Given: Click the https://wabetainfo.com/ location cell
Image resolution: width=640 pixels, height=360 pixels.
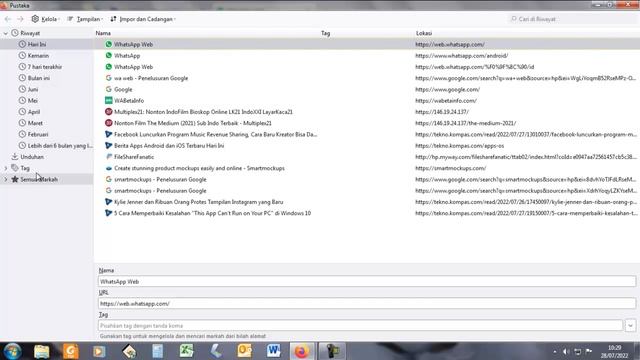Looking at the screenshot, I should [446, 100].
